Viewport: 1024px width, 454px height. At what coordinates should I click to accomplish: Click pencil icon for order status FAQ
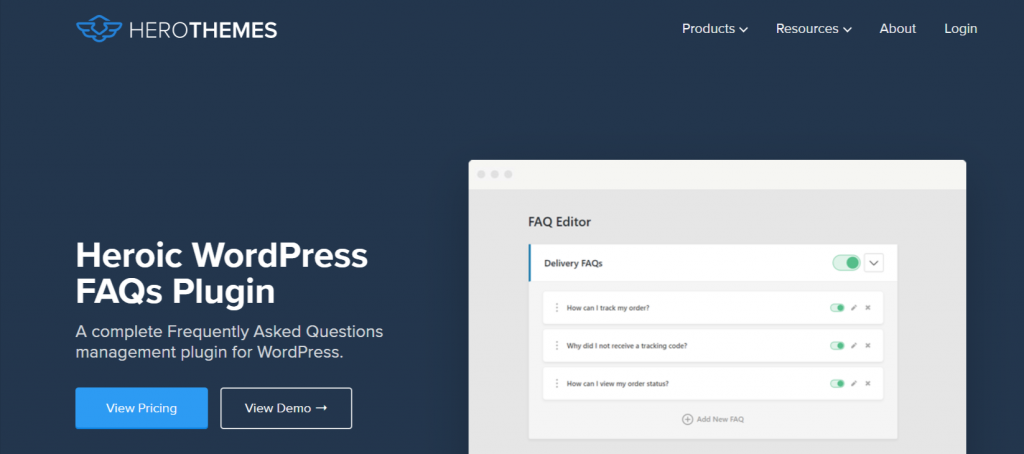click(x=854, y=383)
